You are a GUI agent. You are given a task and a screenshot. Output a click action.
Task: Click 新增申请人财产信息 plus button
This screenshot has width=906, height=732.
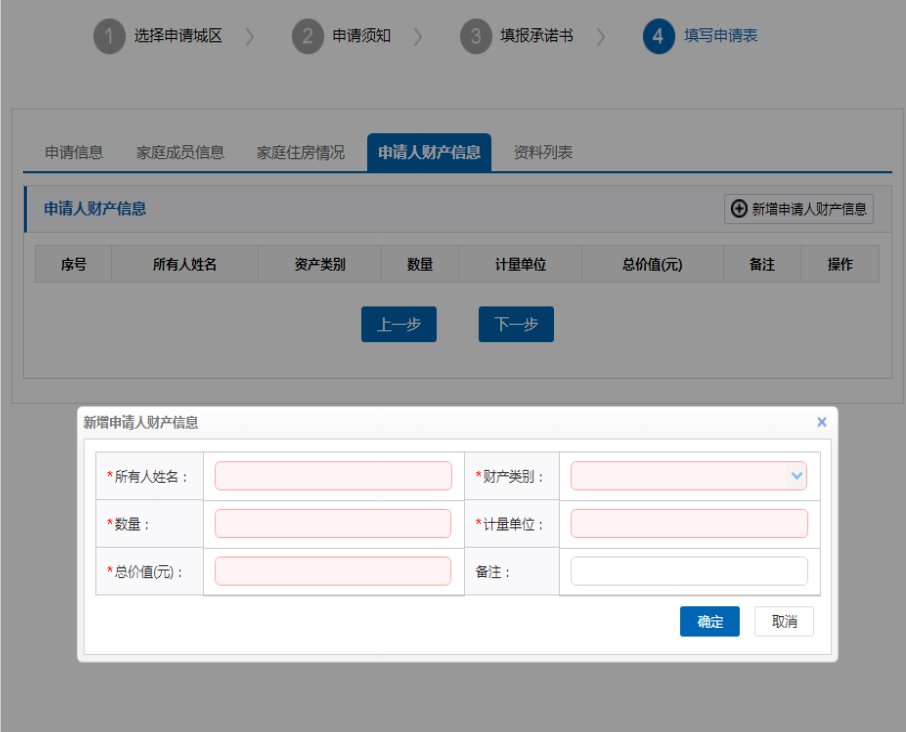(798, 209)
